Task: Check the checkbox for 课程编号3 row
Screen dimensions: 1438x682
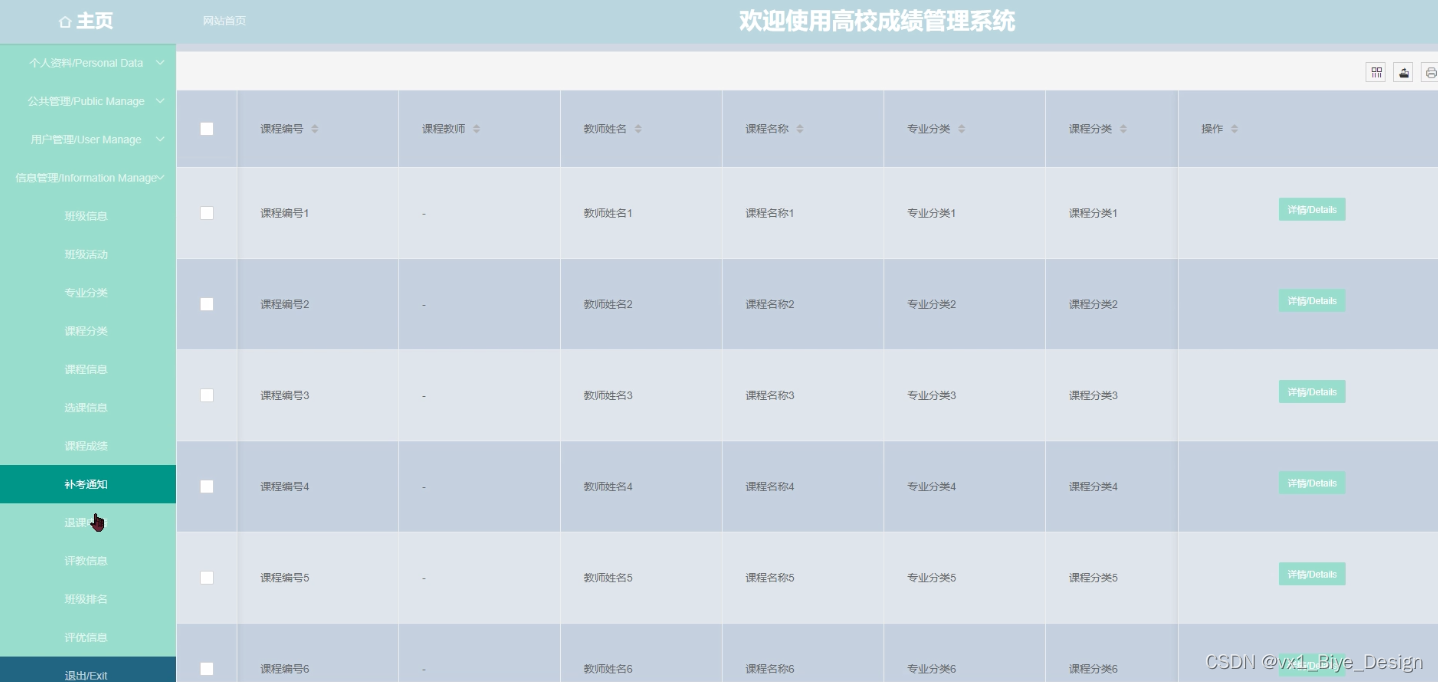Action: click(x=206, y=395)
